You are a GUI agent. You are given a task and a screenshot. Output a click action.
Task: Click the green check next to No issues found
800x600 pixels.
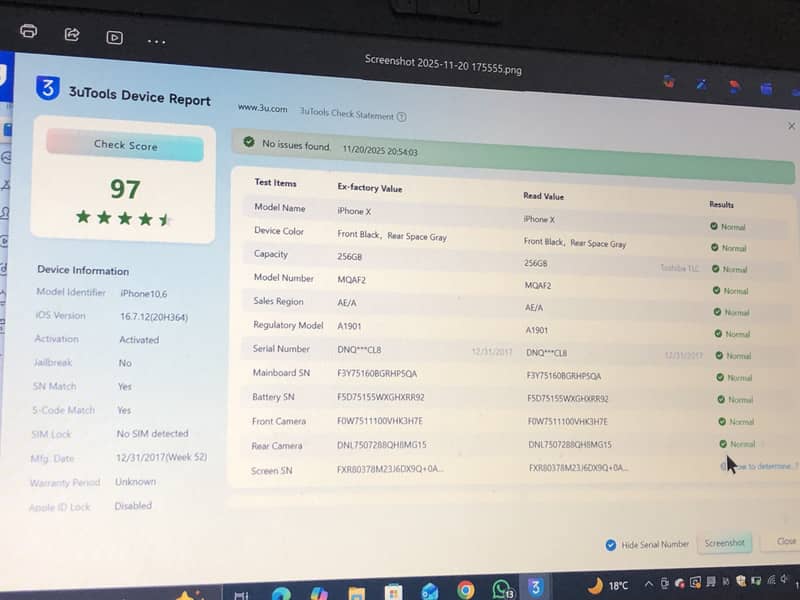click(x=249, y=141)
